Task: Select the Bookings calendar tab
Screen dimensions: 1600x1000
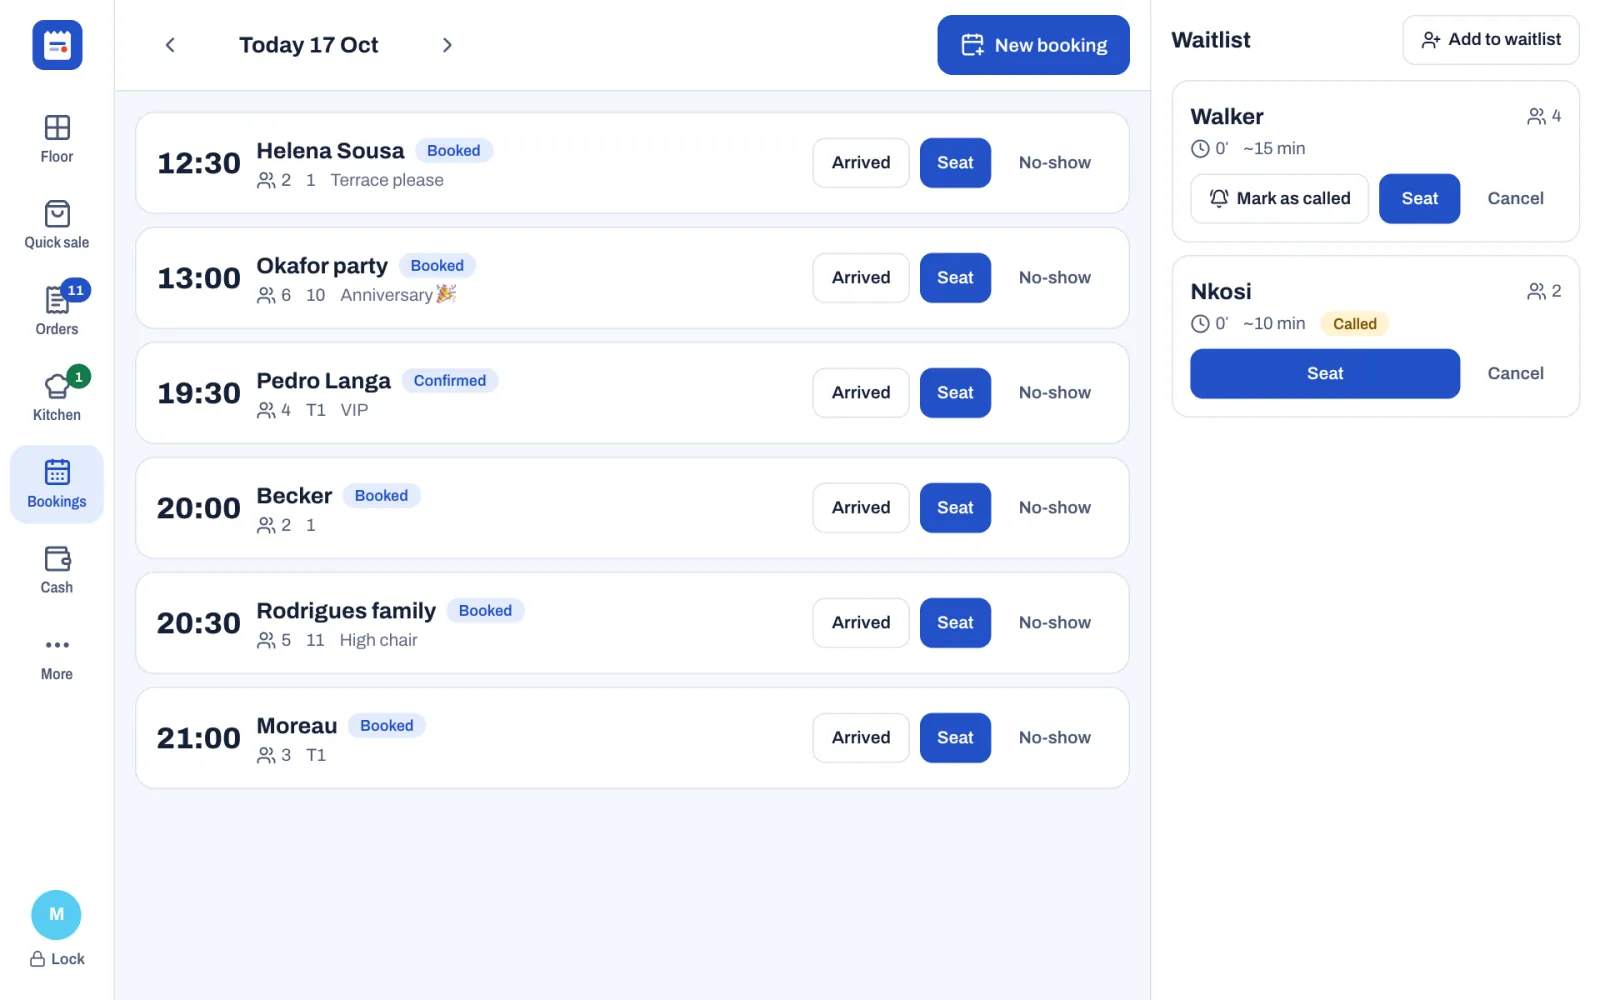Action: [57, 484]
